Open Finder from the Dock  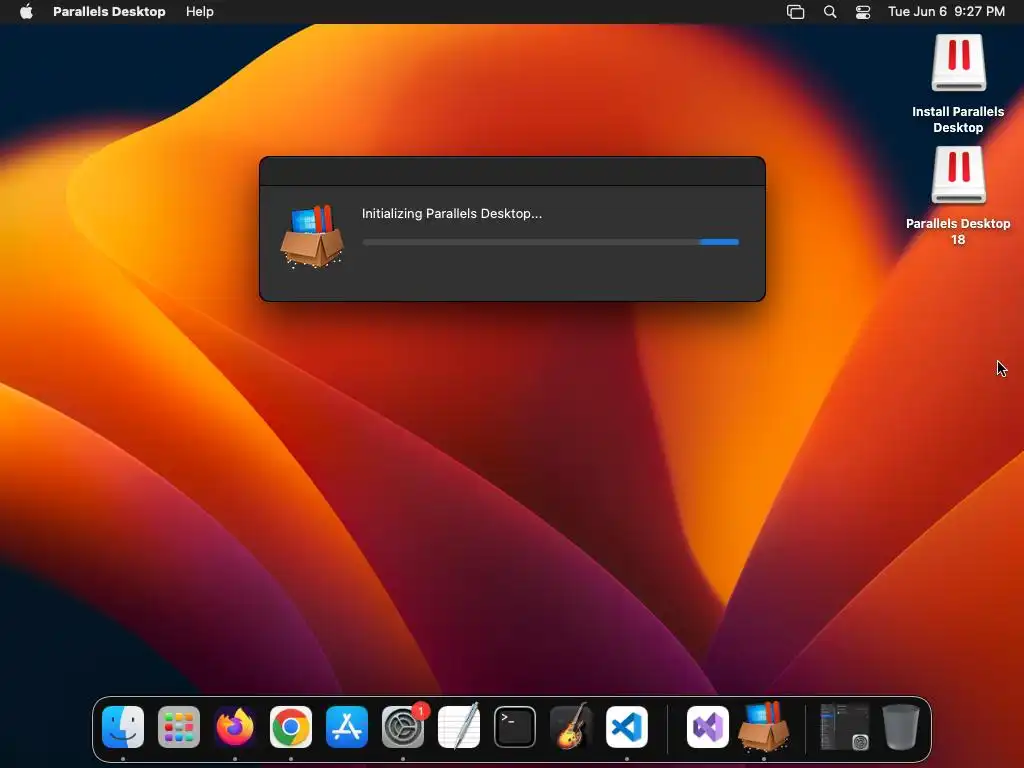[x=123, y=727]
